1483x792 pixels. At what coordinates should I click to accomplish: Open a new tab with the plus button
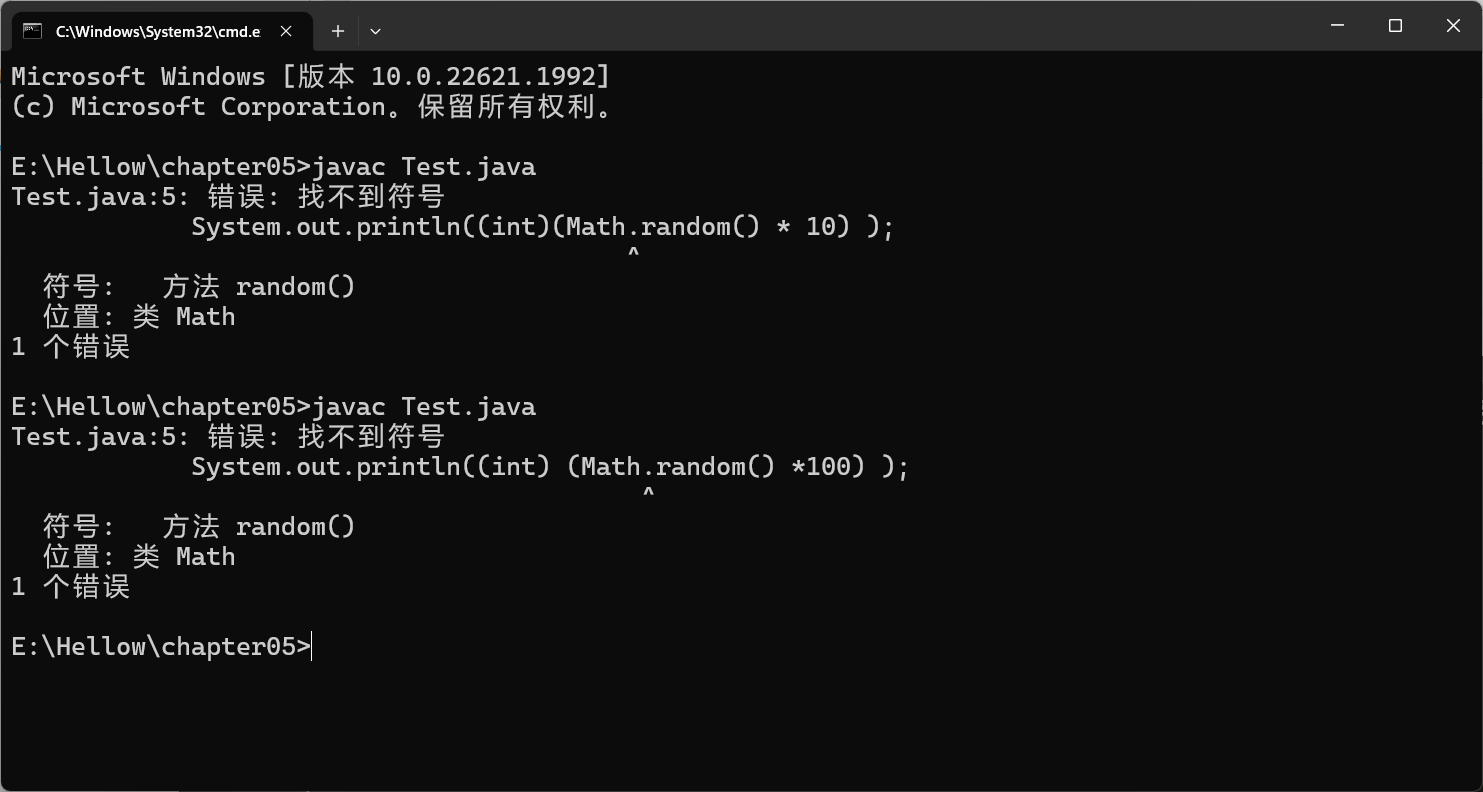[x=338, y=31]
